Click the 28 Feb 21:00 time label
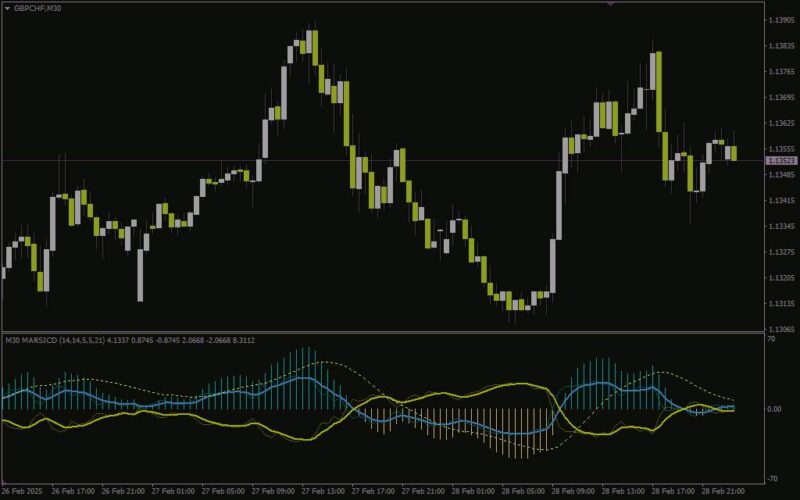Viewport: 800px width, 500px height. [x=723, y=491]
